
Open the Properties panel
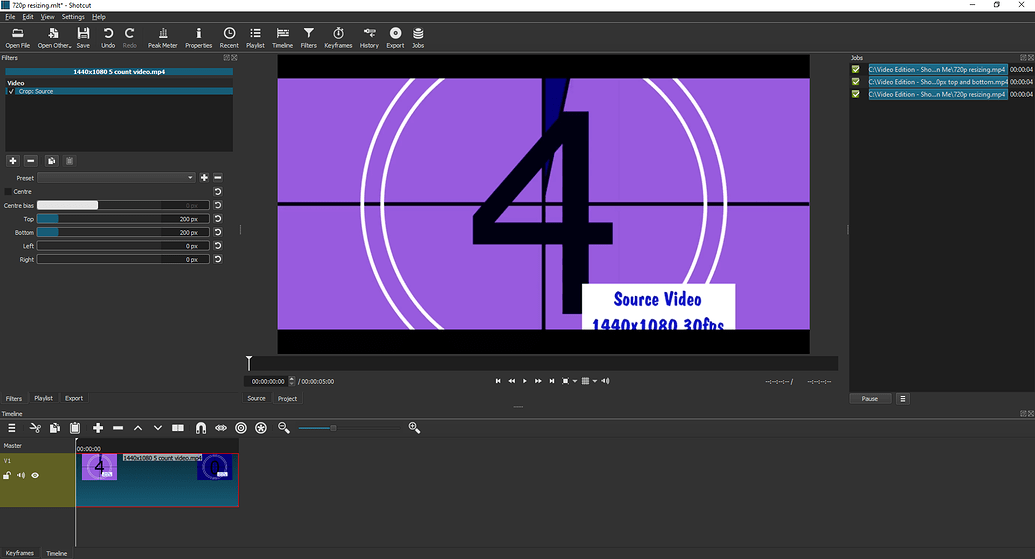(199, 38)
